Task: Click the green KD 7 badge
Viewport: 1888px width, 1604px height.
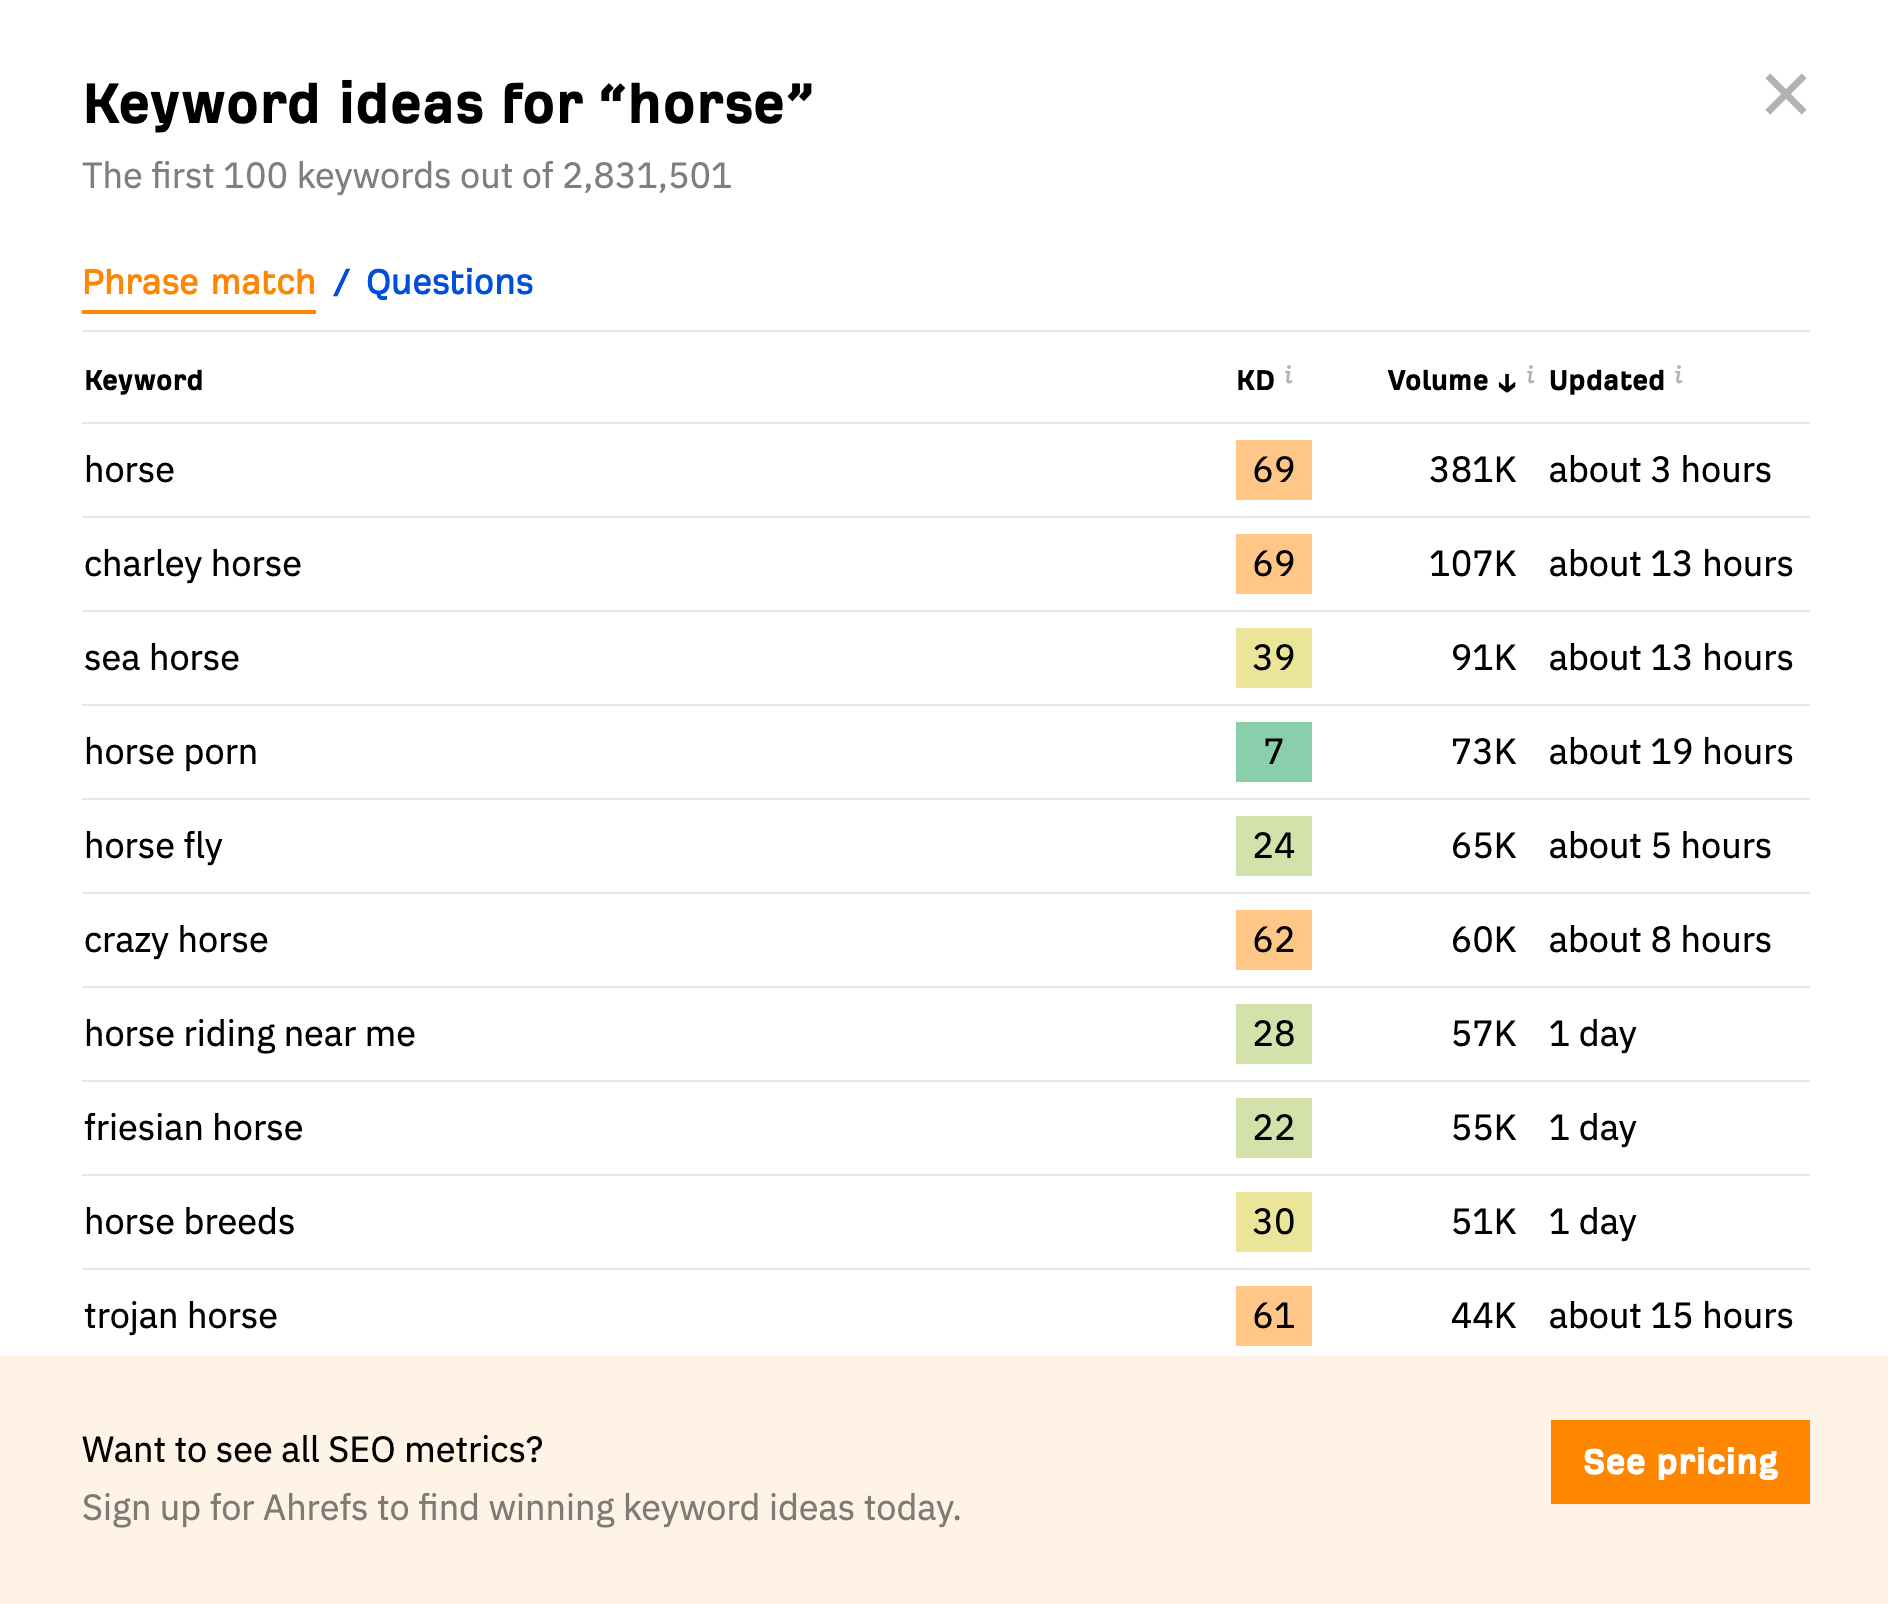Action: (x=1273, y=752)
